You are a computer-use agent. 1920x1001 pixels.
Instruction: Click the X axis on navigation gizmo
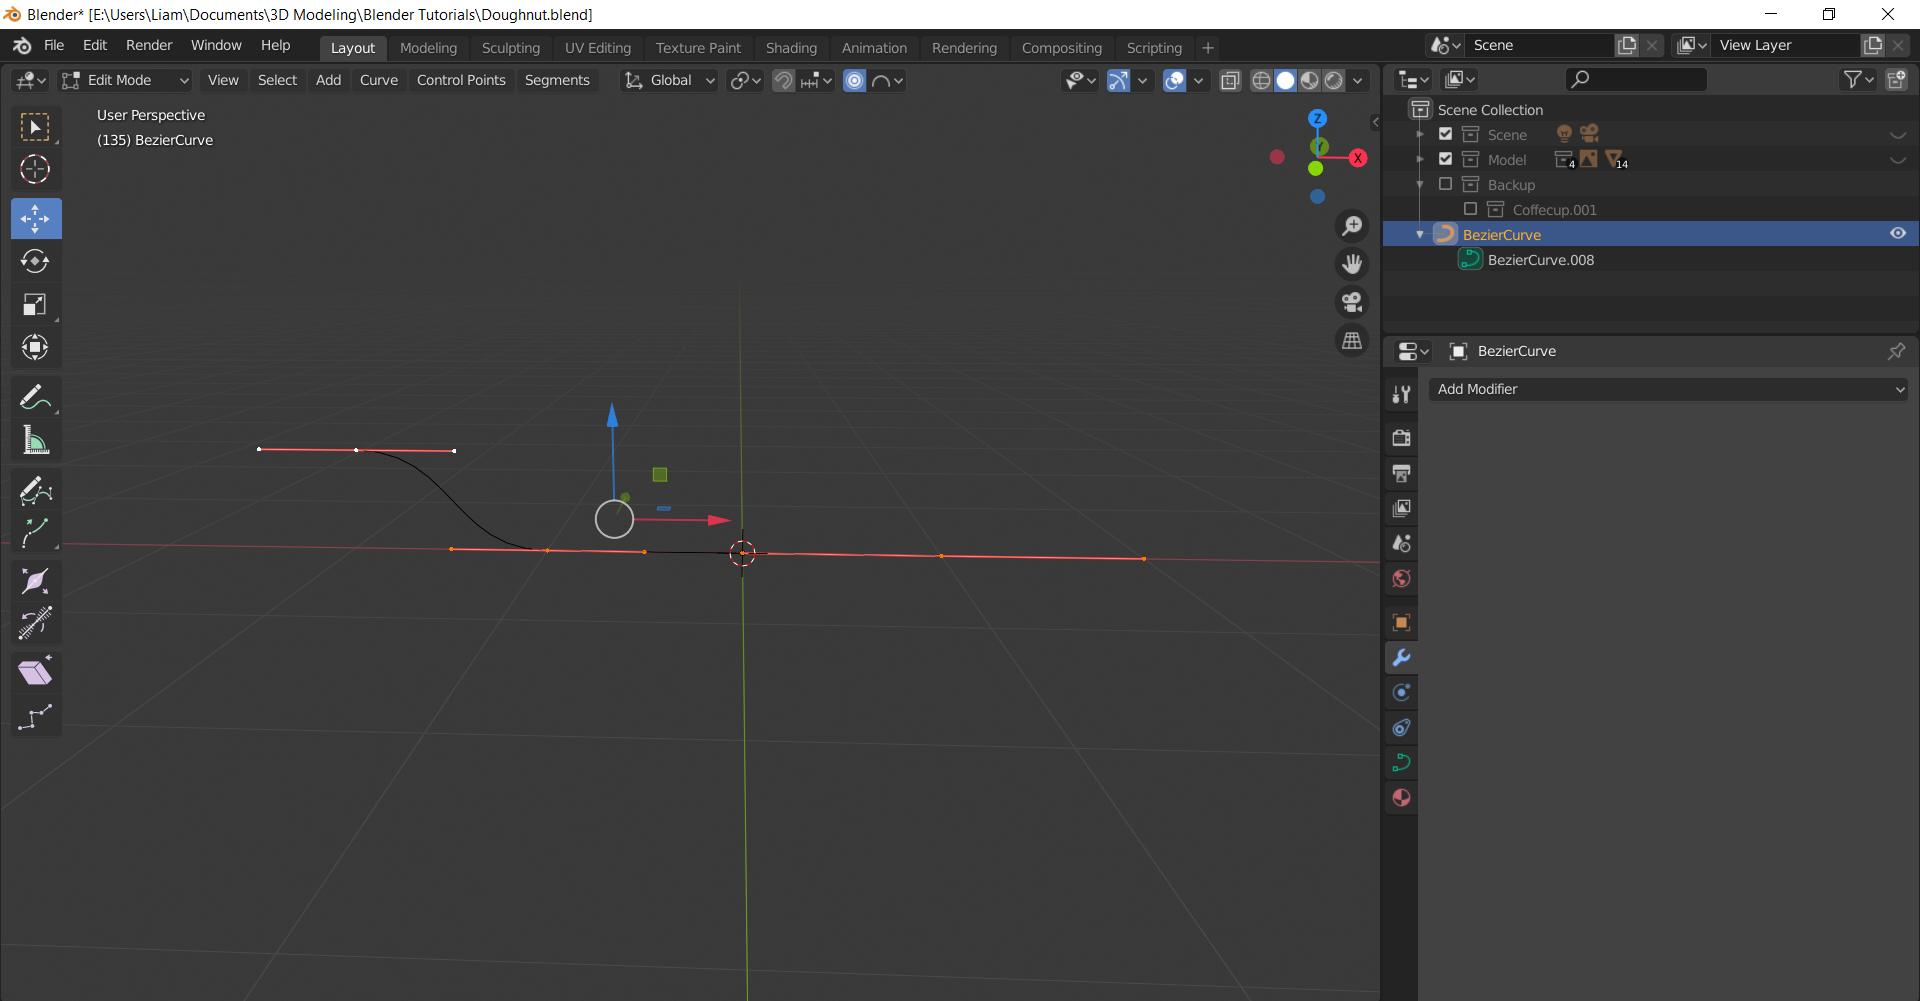pyautogui.click(x=1357, y=158)
